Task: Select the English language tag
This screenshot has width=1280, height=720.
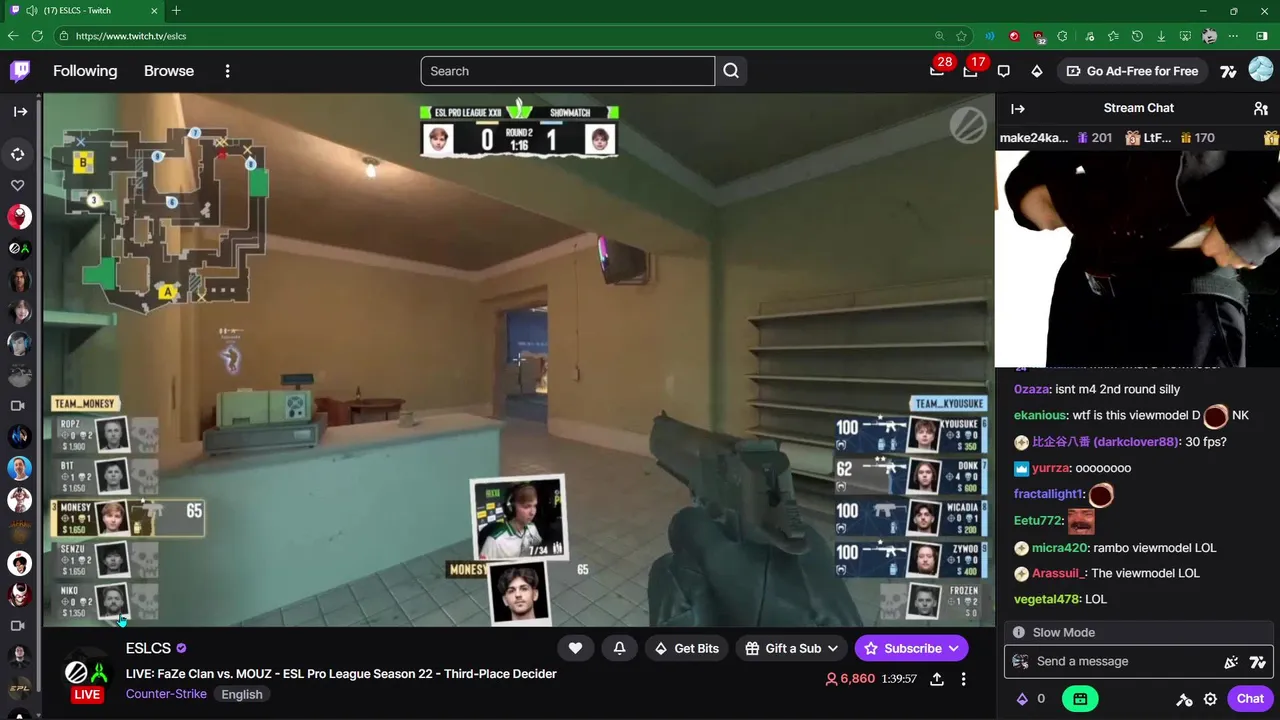Action: coord(242,694)
